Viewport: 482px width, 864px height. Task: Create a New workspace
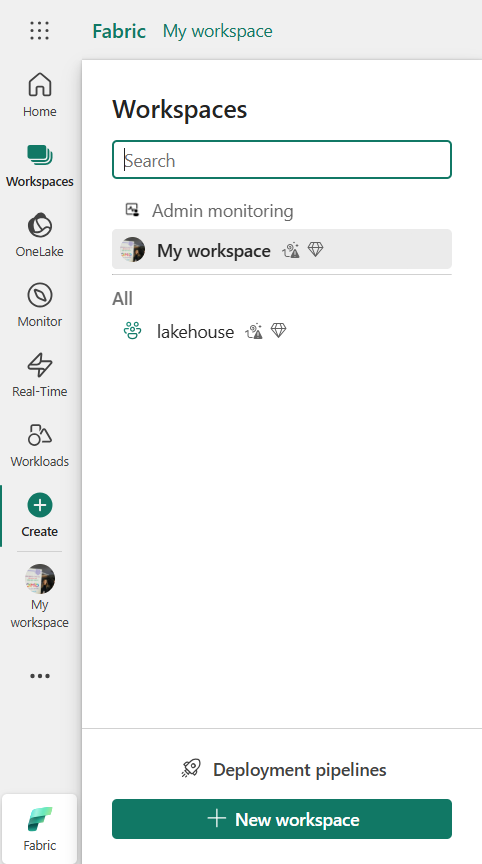coord(282,819)
